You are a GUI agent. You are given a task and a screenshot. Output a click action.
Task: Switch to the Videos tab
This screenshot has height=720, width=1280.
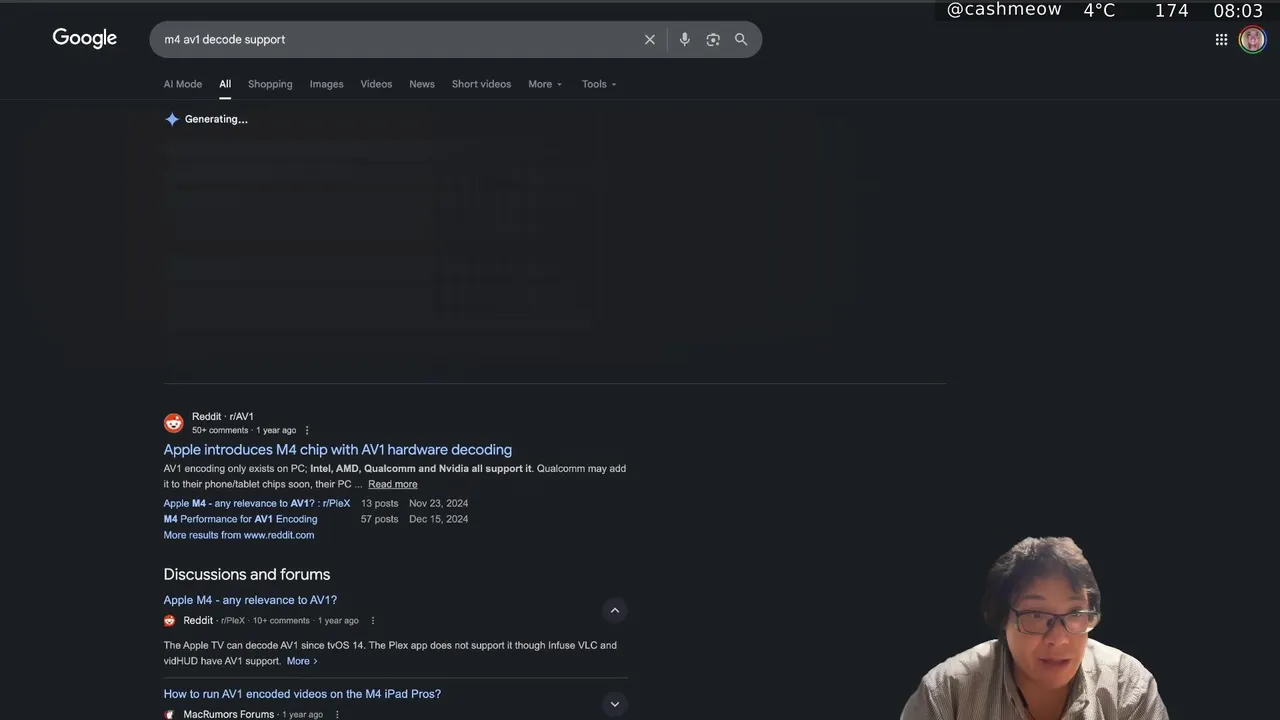pos(376,84)
